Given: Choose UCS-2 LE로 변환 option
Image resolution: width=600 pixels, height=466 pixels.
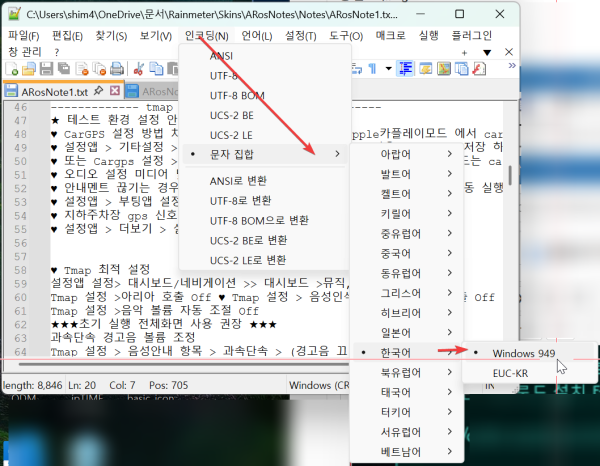Looking at the screenshot, I should click(265, 260).
